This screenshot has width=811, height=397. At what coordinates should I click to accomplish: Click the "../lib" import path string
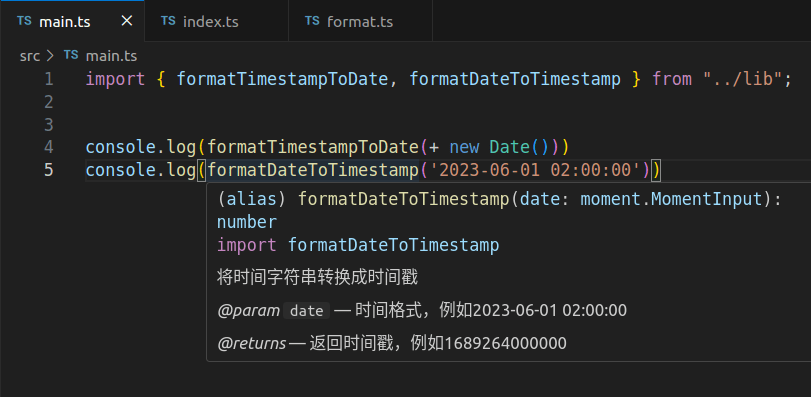click(742, 79)
